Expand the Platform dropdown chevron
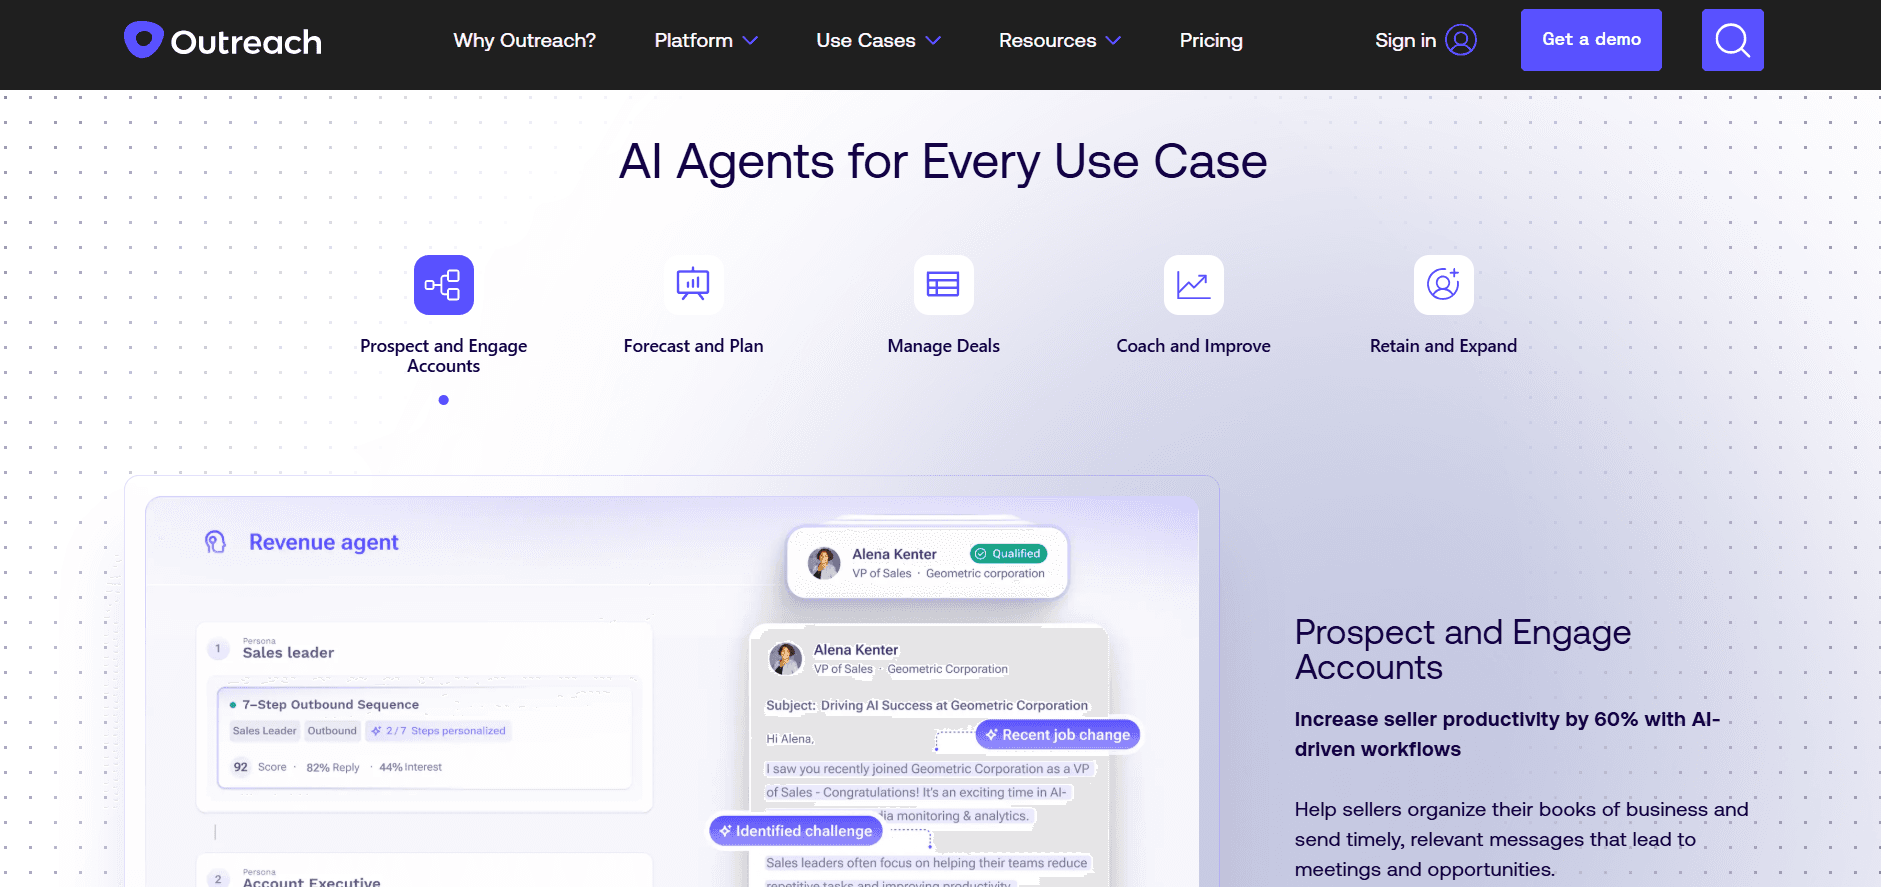The height and width of the screenshot is (887, 1881). [750, 41]
